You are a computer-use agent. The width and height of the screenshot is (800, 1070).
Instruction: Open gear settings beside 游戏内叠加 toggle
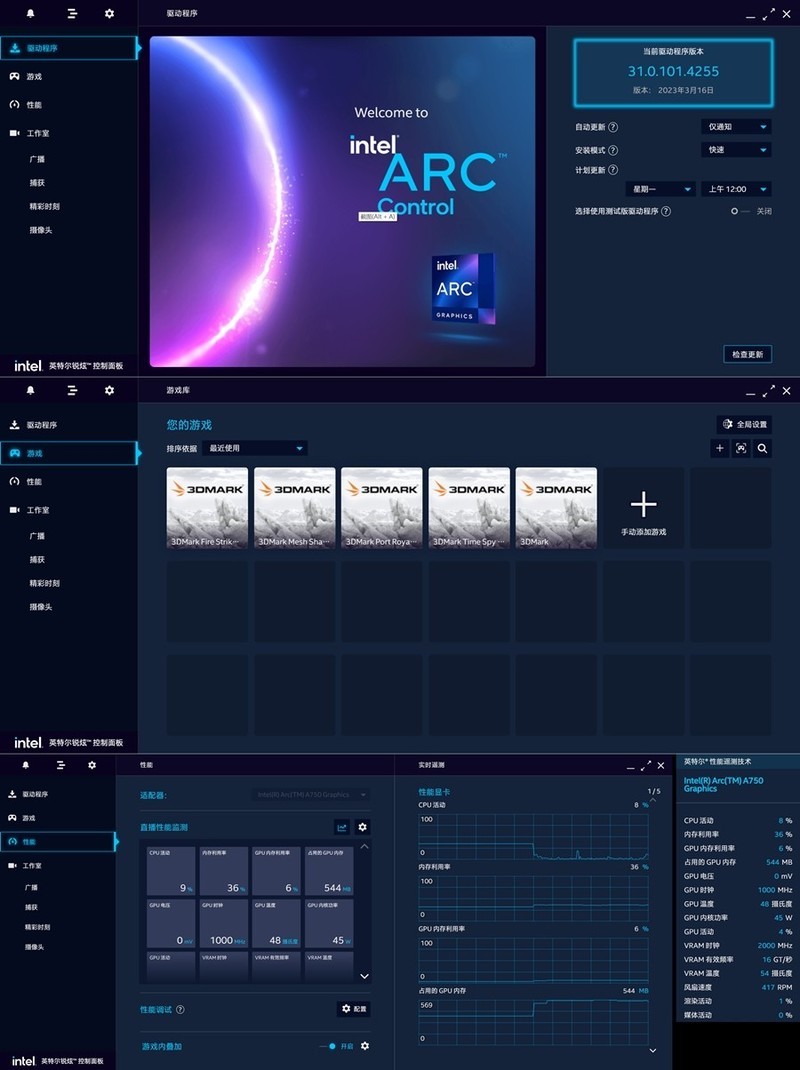click(365, 1045)
